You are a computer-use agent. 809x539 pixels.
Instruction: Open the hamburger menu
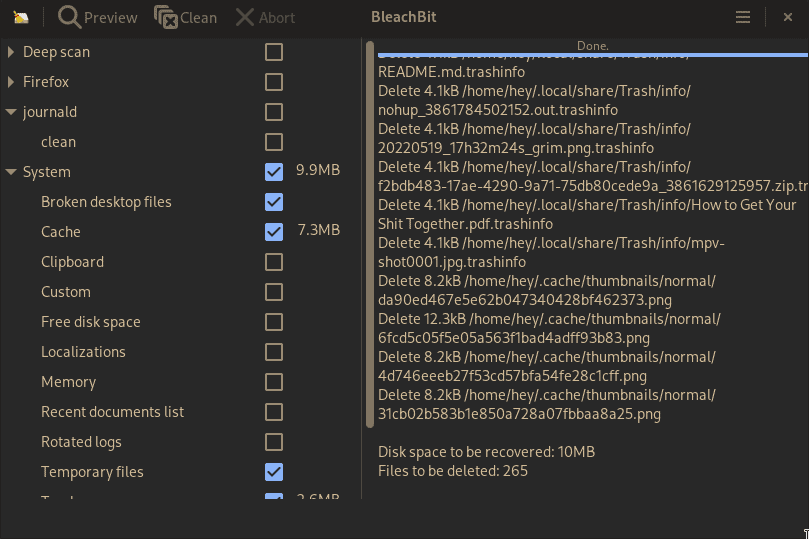pyautogui.click(x=742, y=17)
